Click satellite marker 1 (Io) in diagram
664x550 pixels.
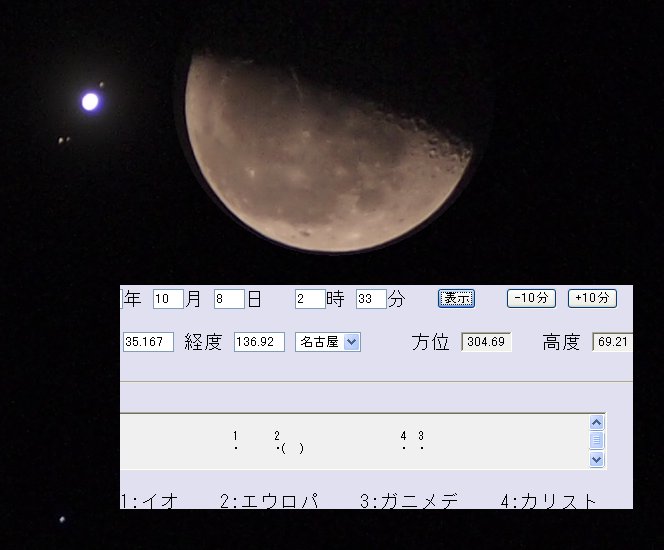click(235, 447)
